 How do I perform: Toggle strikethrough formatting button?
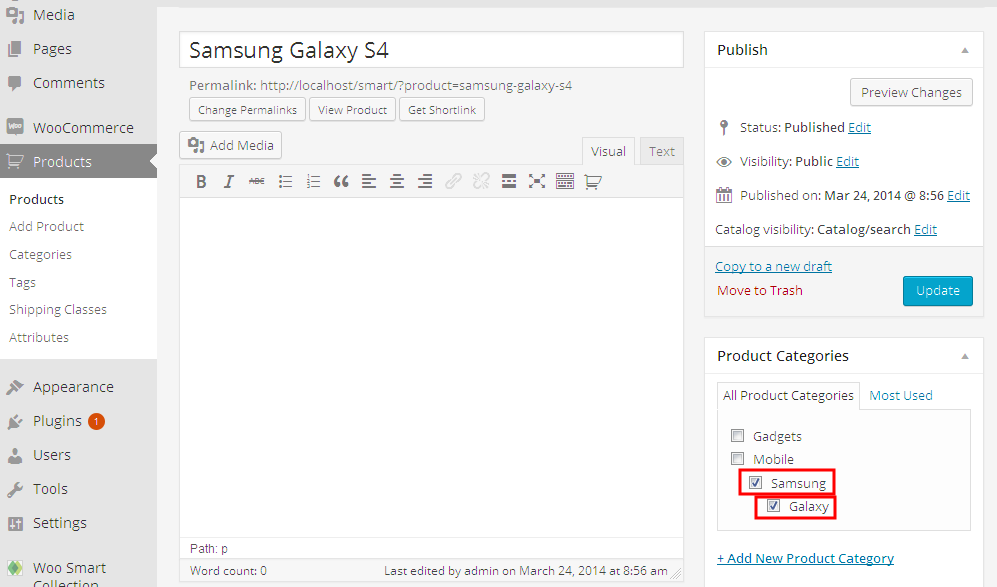(x=256, y=182)
